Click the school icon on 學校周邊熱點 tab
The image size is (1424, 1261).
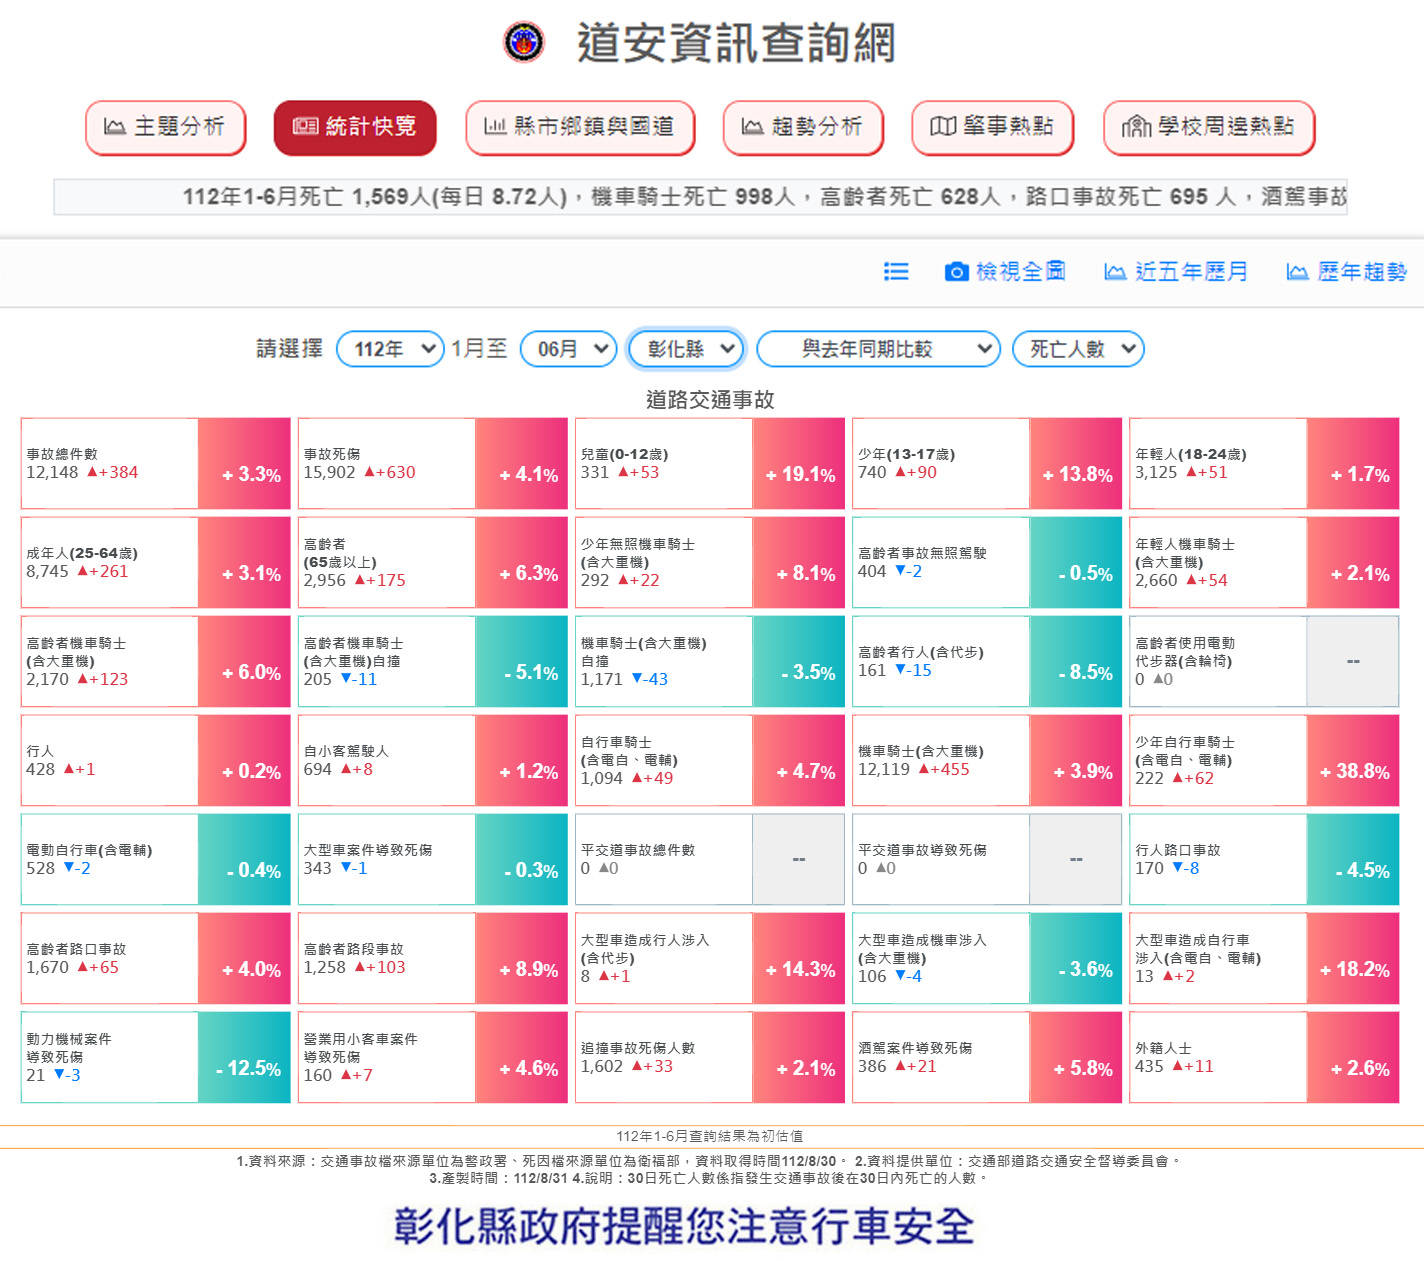point(1136,127)
